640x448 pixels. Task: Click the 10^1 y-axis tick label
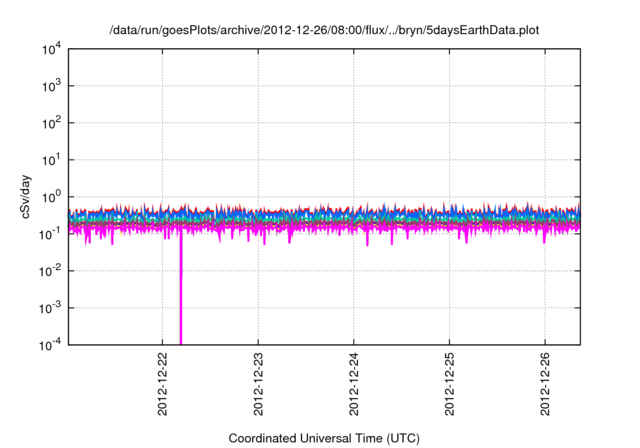(52, 160)
